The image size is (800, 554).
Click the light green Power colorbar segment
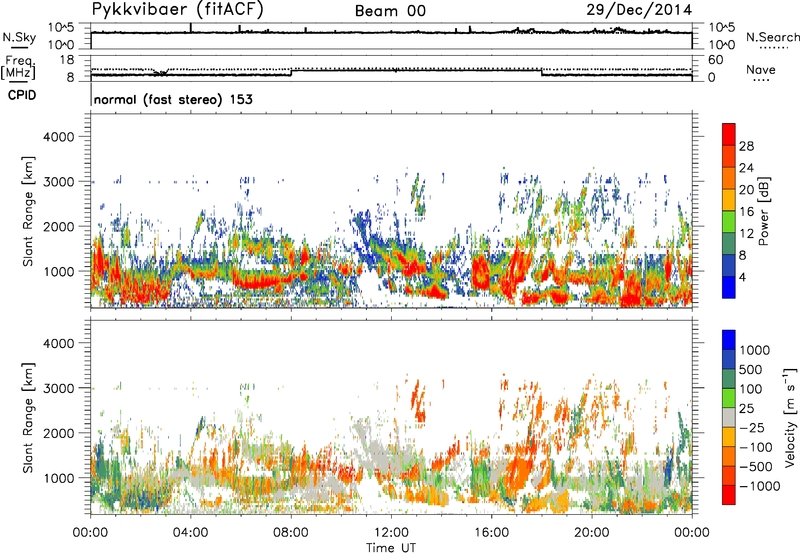coord(729,221)
